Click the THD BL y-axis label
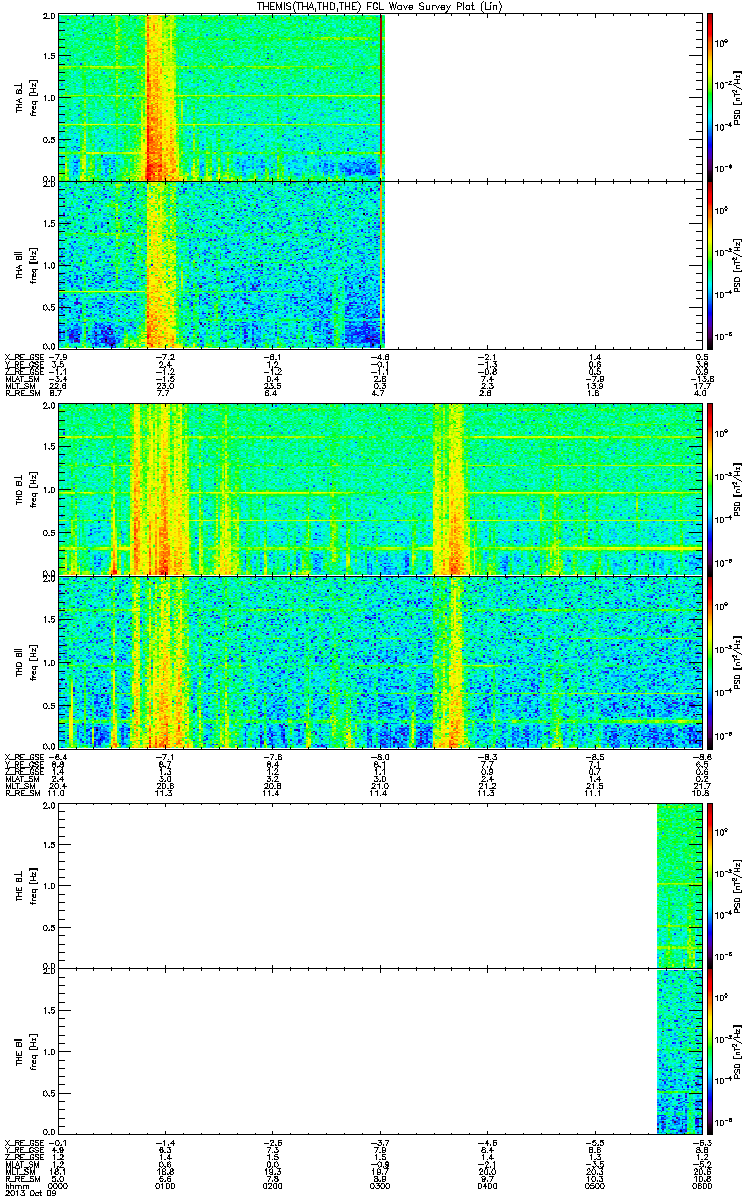Screen dimensions: 750x1200 (25, 489)
